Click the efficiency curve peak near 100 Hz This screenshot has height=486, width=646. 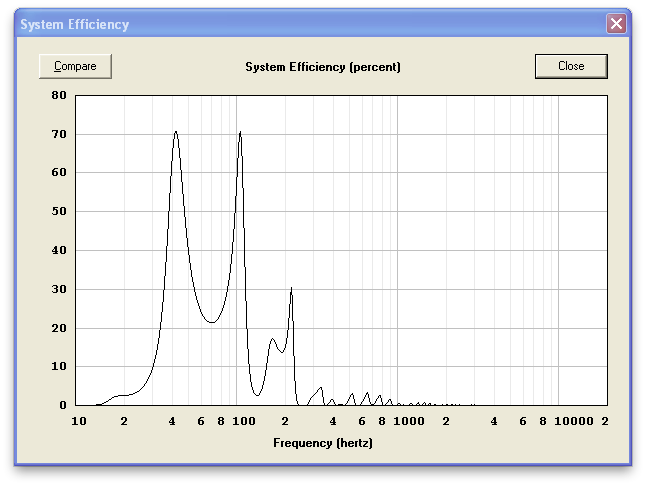click(240, 132)
